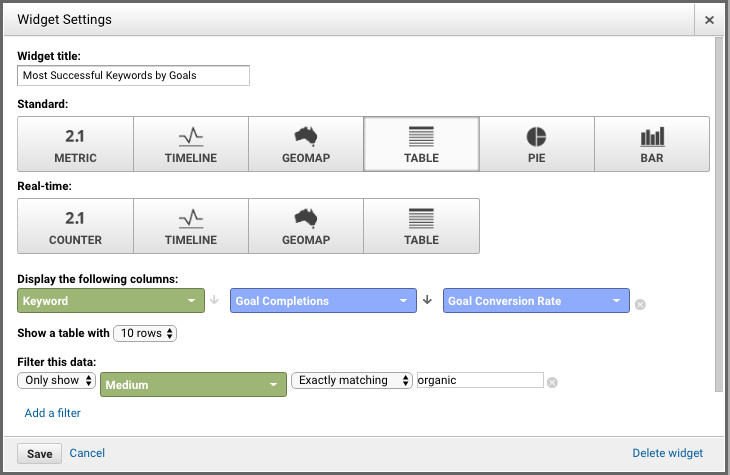The image size is (730, 475).
Task: Select the BAR chart widget type
Action: point(652,144)
